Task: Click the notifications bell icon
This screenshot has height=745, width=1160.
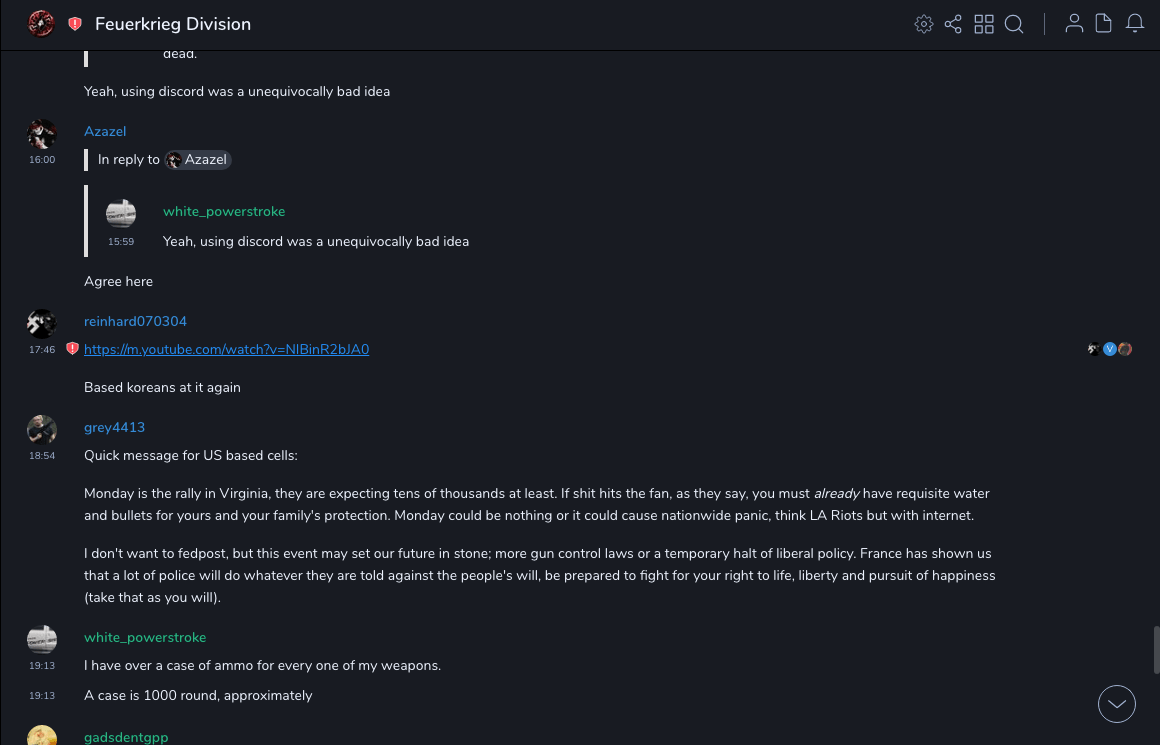Action: click(x=1135, y=24)
